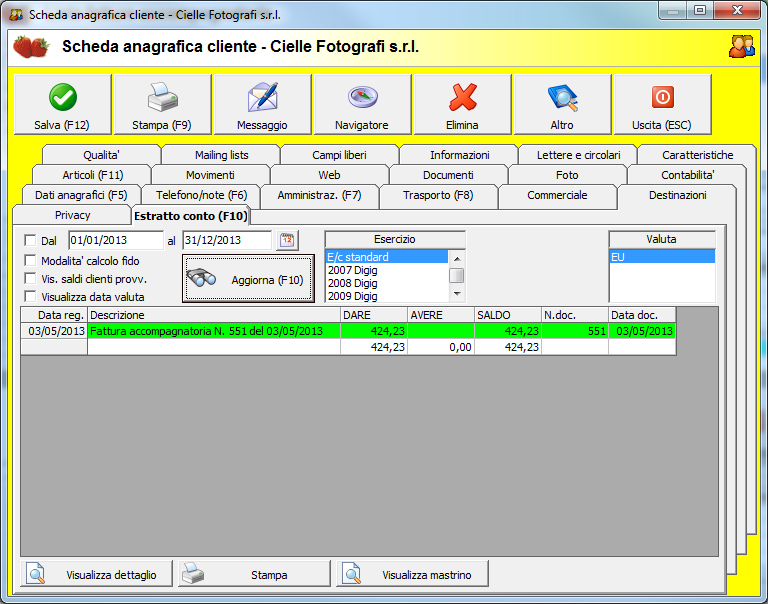
Task: Click the Esercizio list scrollbar thumb
Action: [457, 275]
